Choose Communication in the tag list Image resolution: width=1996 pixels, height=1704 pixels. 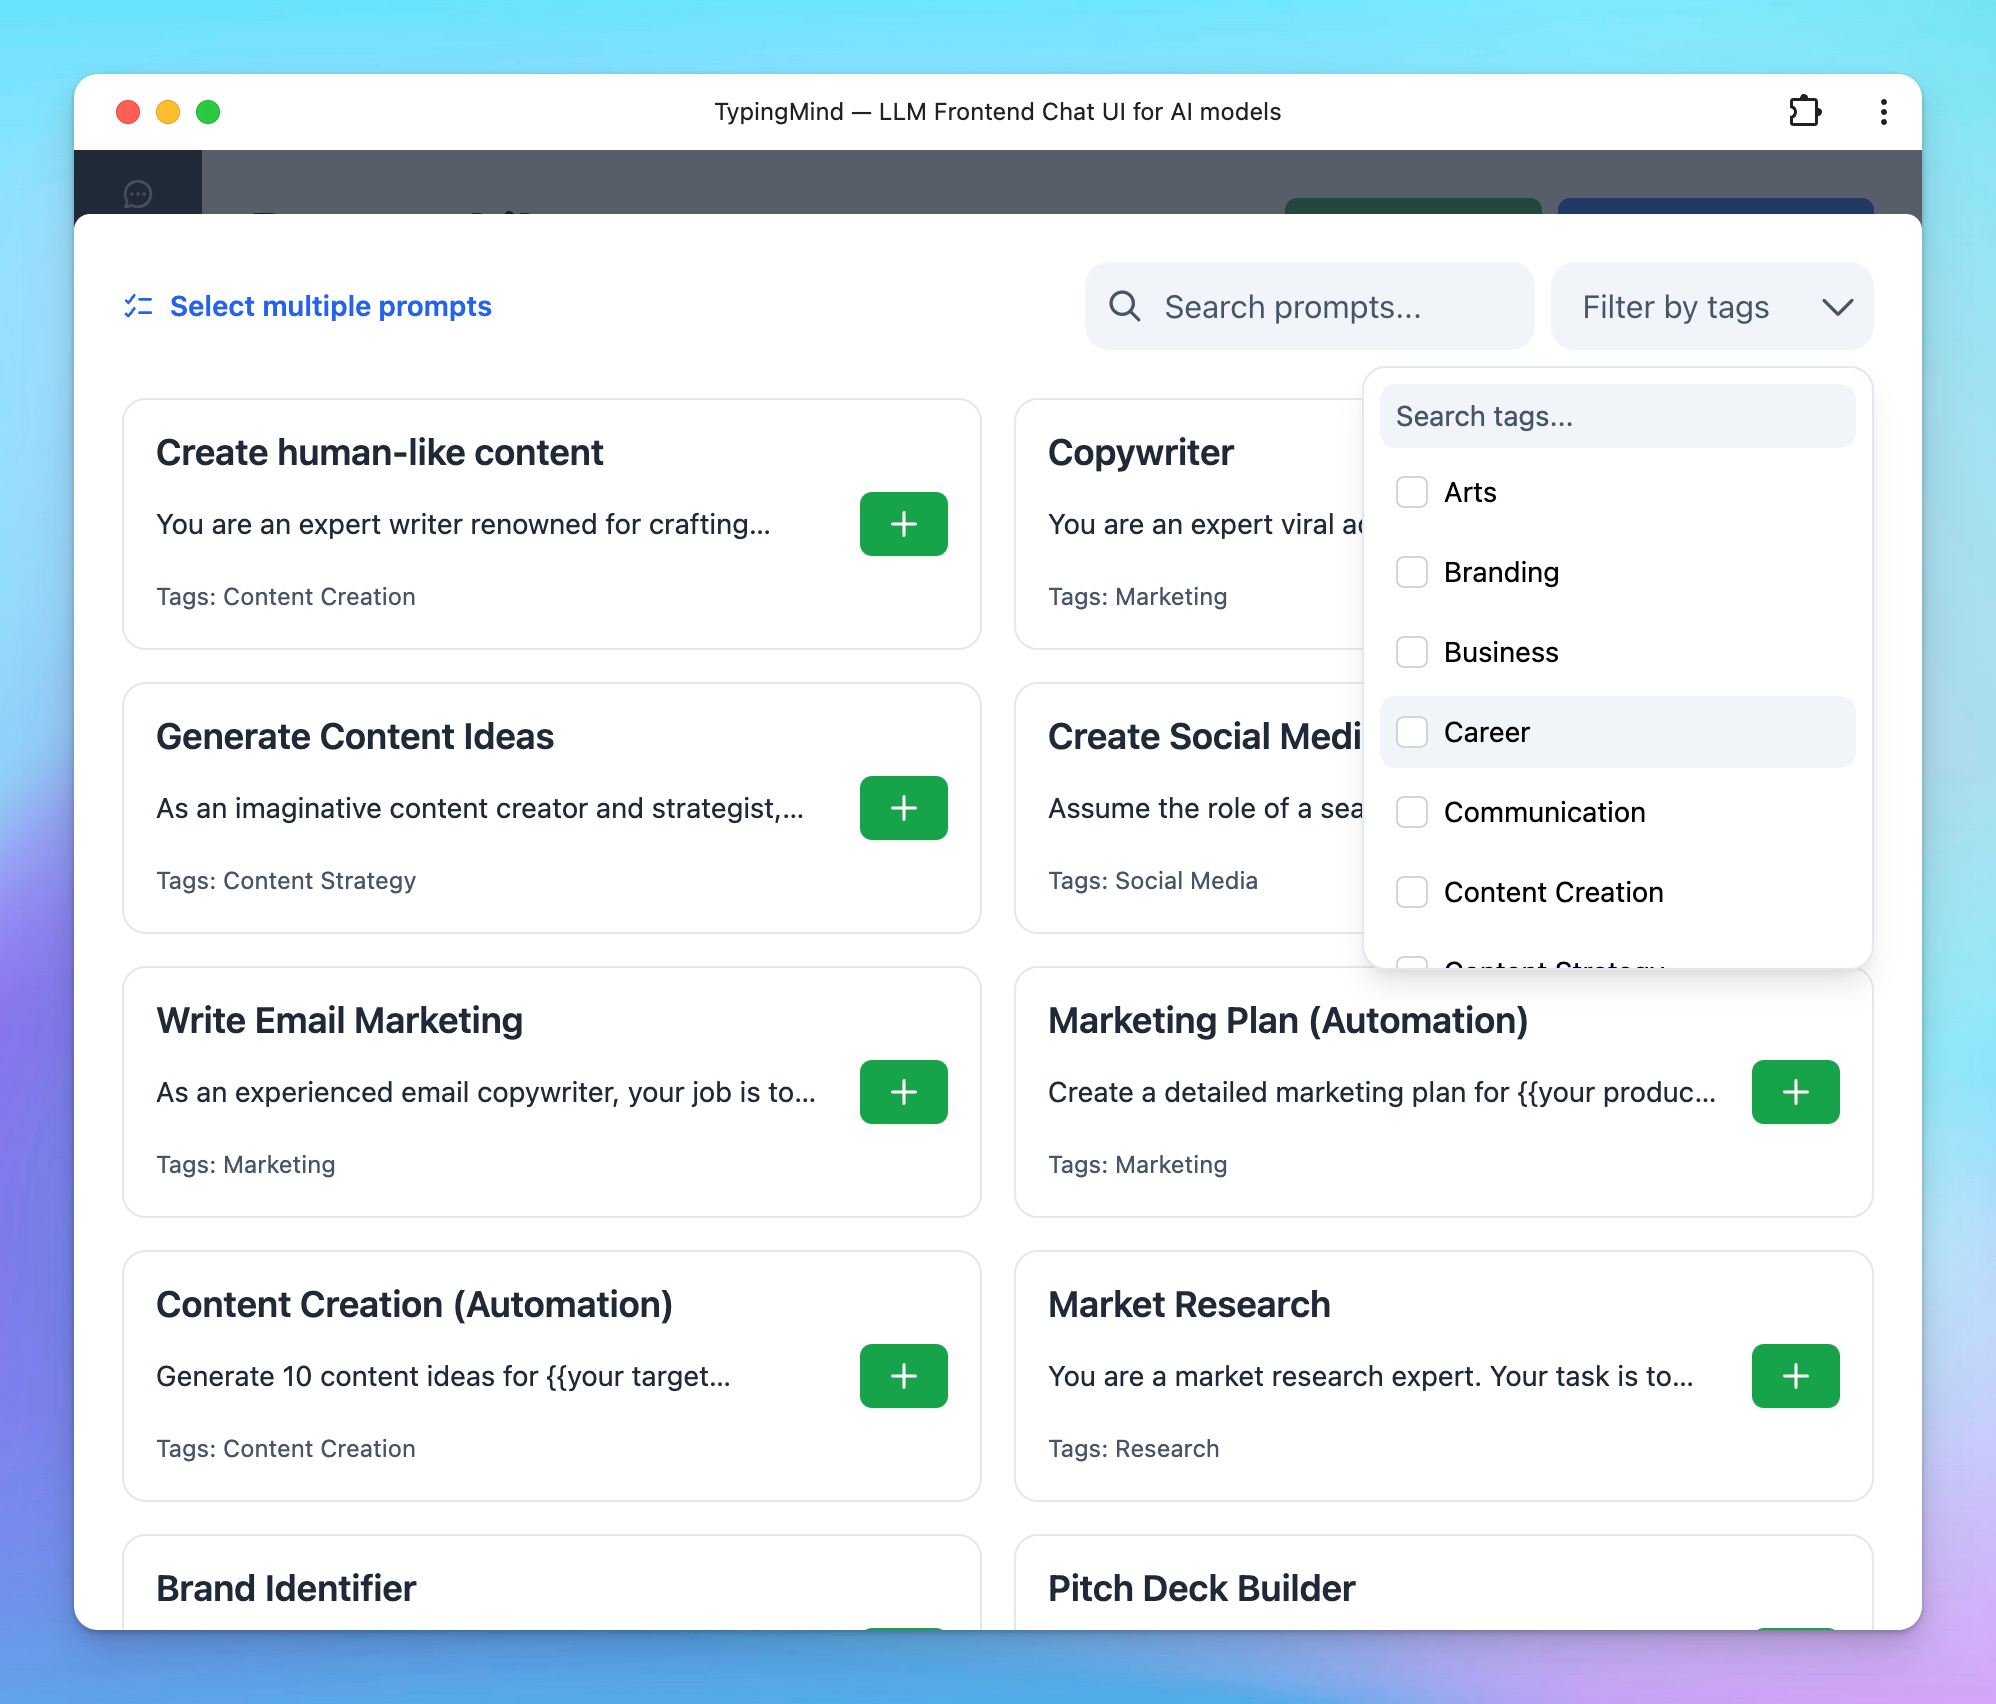(1544, 812)
